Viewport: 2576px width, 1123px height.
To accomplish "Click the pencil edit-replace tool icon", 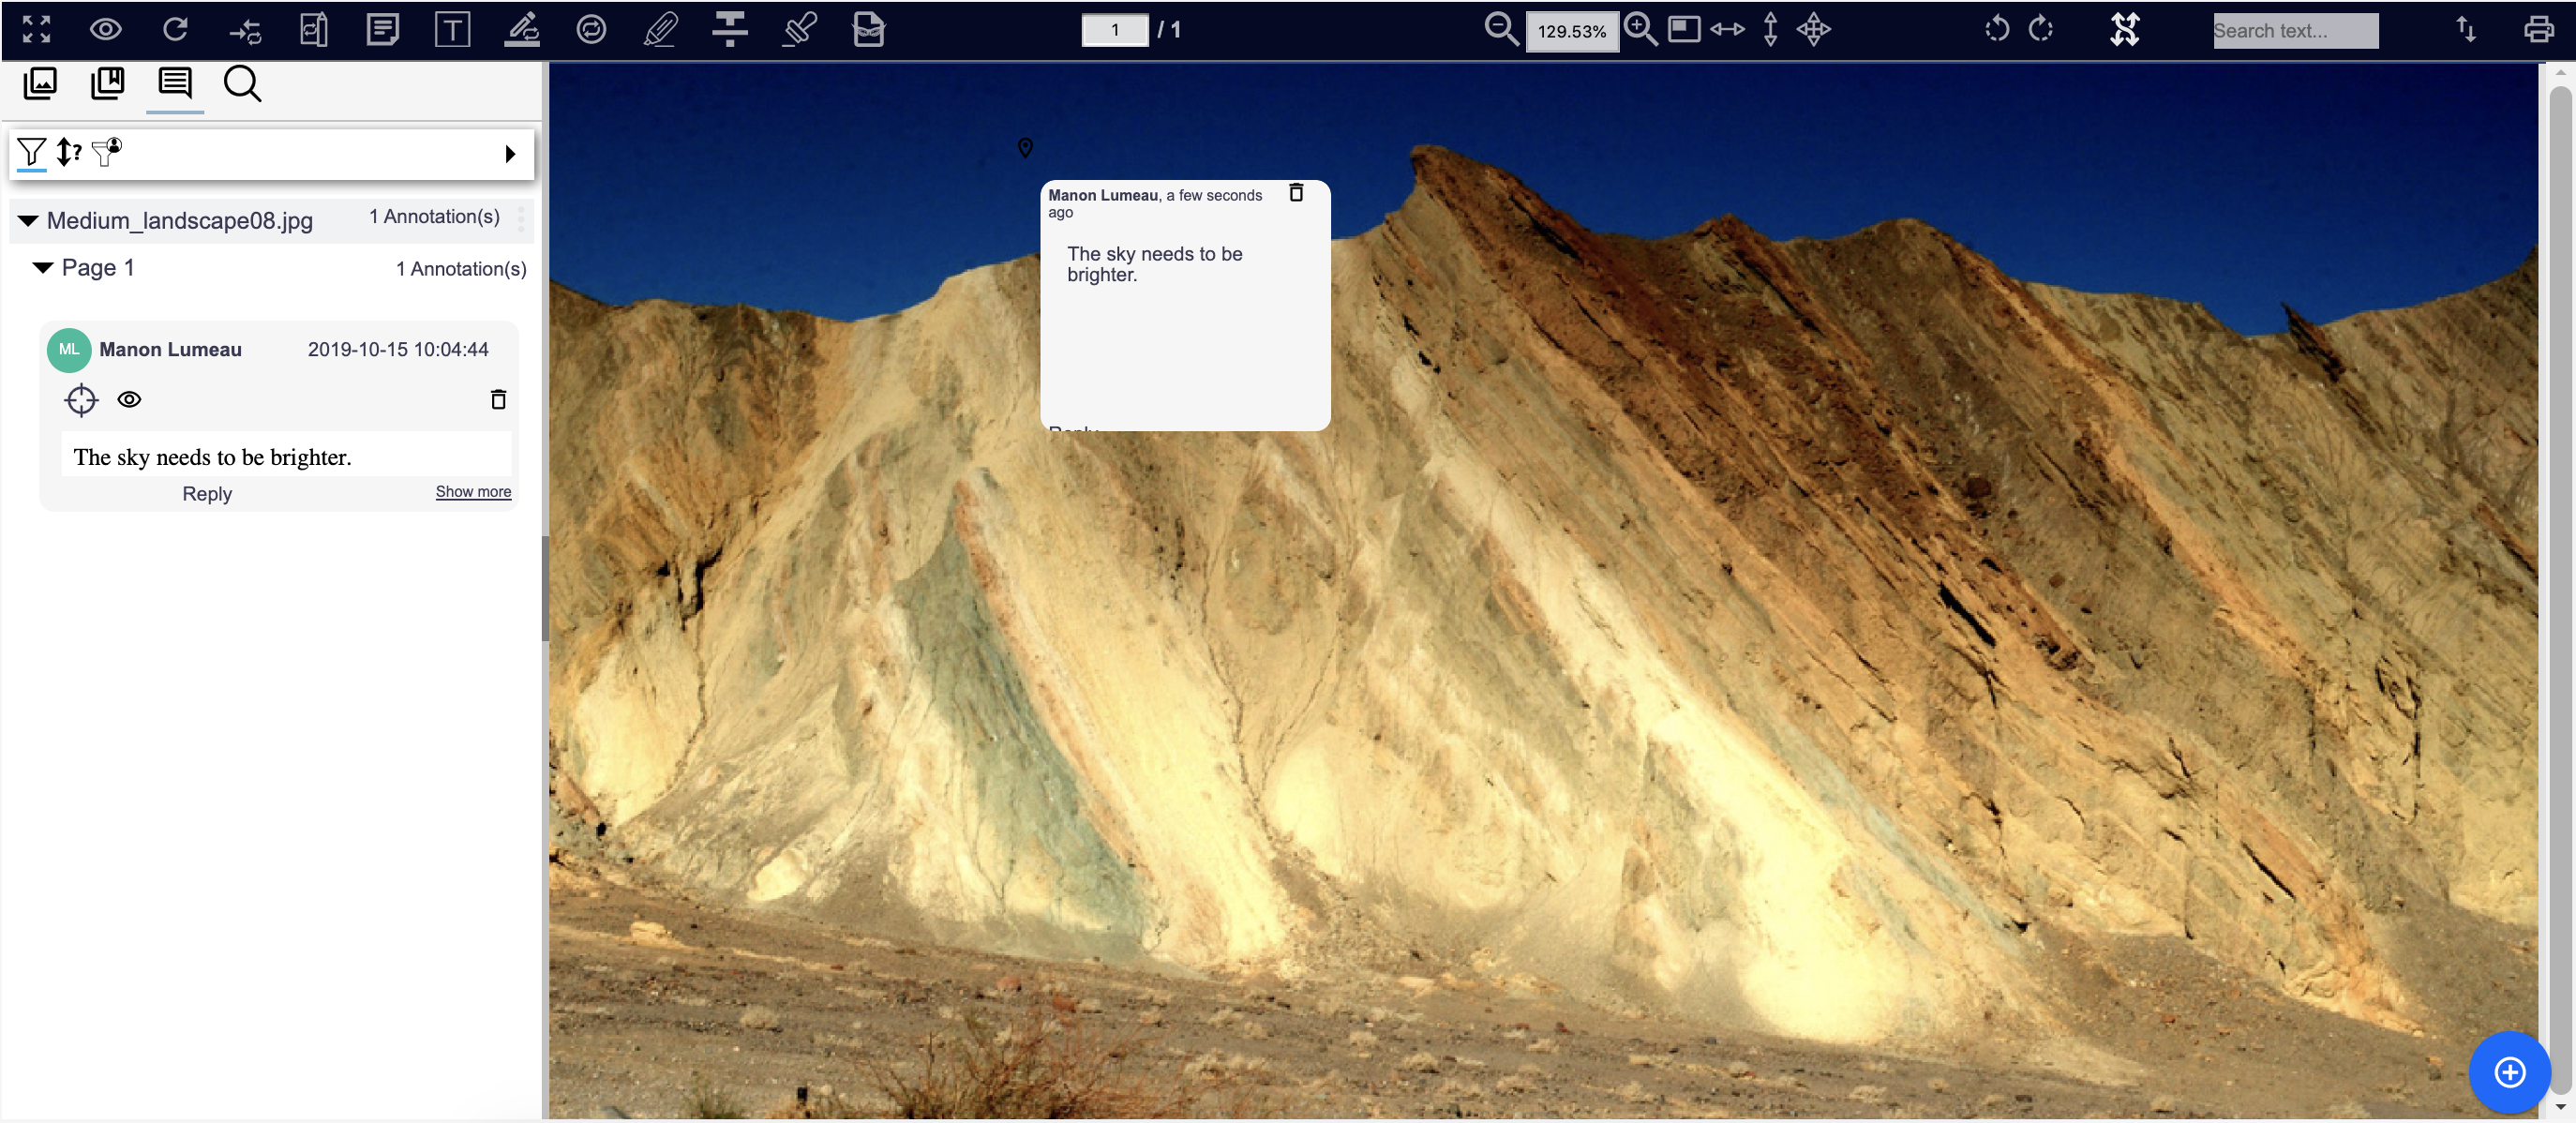I will [522, 30].
